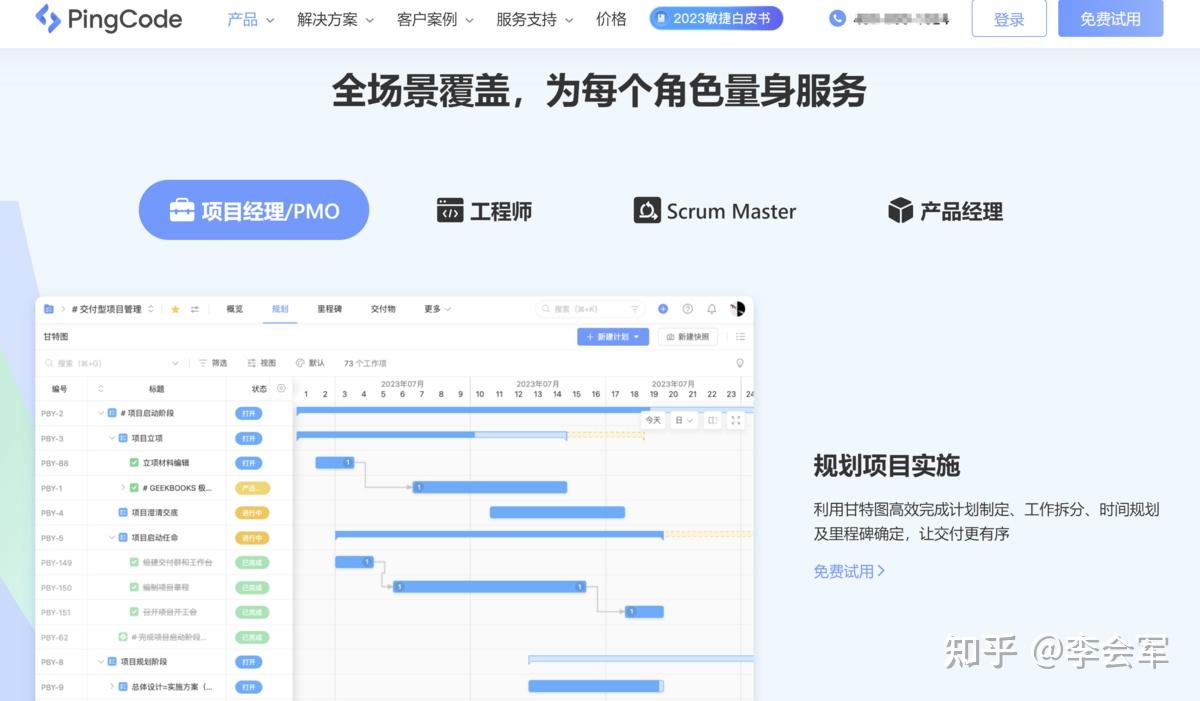Click the split panel icon beside fullscreen
Screen dimensions: 1200x701
712,420
